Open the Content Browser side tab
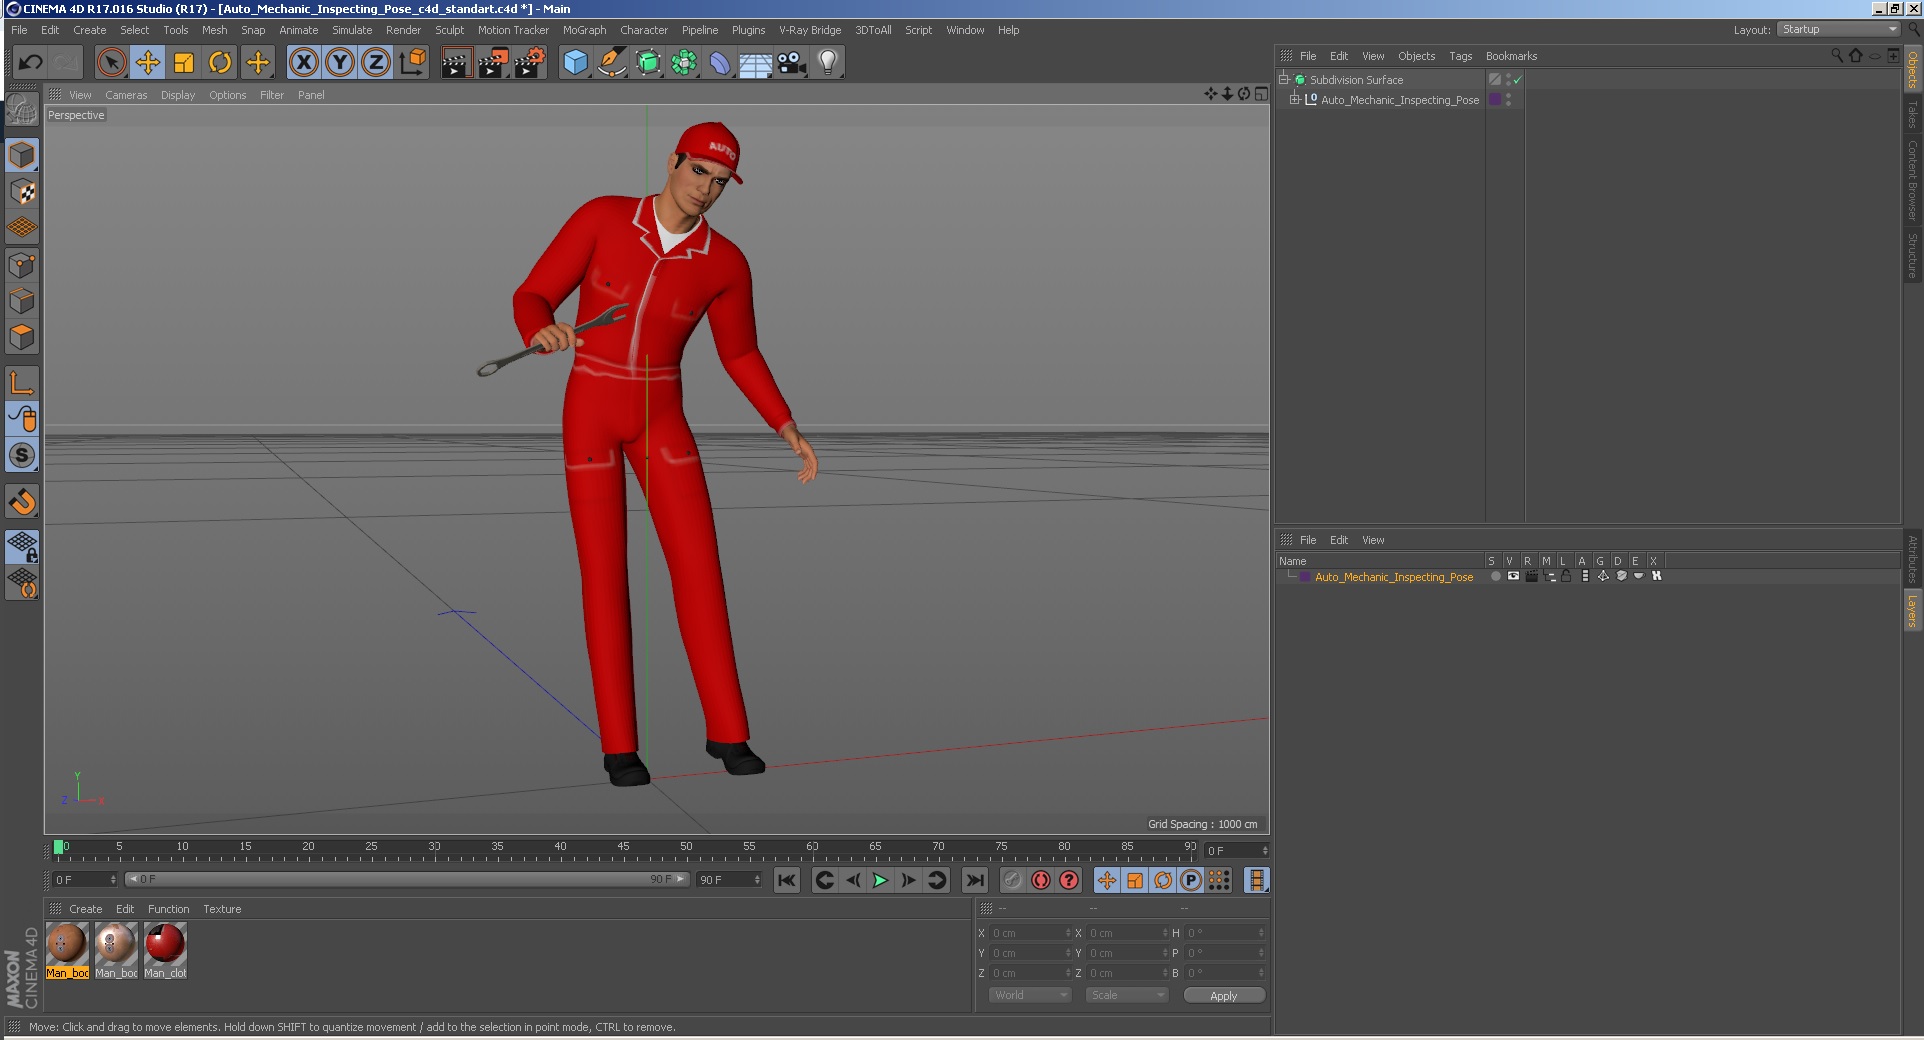The height and width of the screenshot is (1040, 1924). 1912,181
